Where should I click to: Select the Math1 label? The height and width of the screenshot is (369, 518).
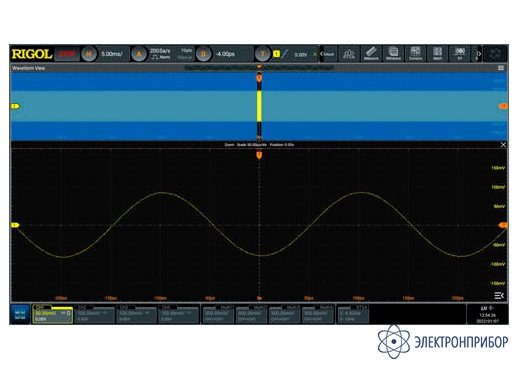(x=228, y=307)
